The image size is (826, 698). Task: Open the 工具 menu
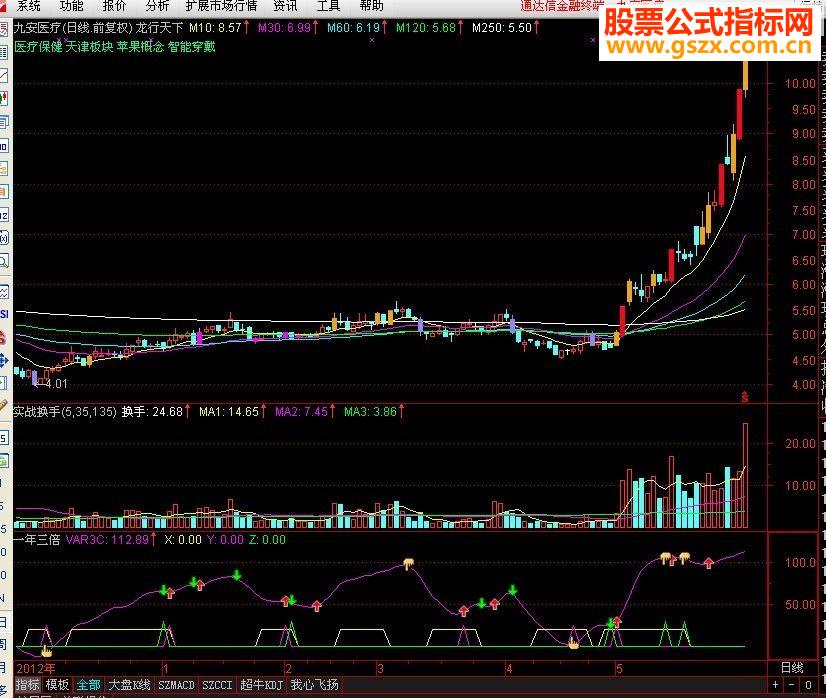coord(328,6)
